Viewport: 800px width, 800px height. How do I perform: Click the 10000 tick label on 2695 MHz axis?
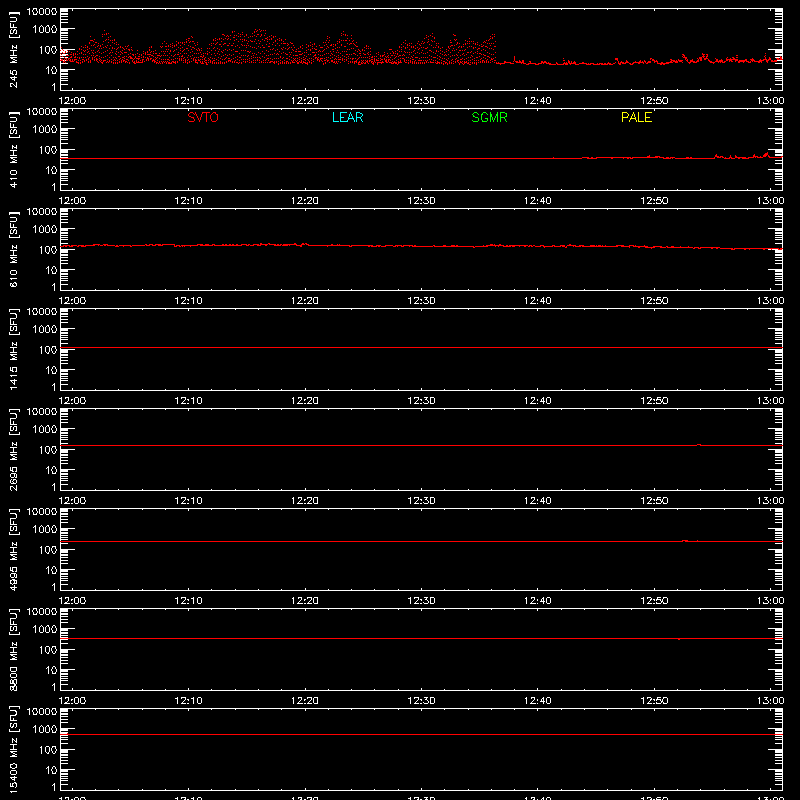click(42, 411)
